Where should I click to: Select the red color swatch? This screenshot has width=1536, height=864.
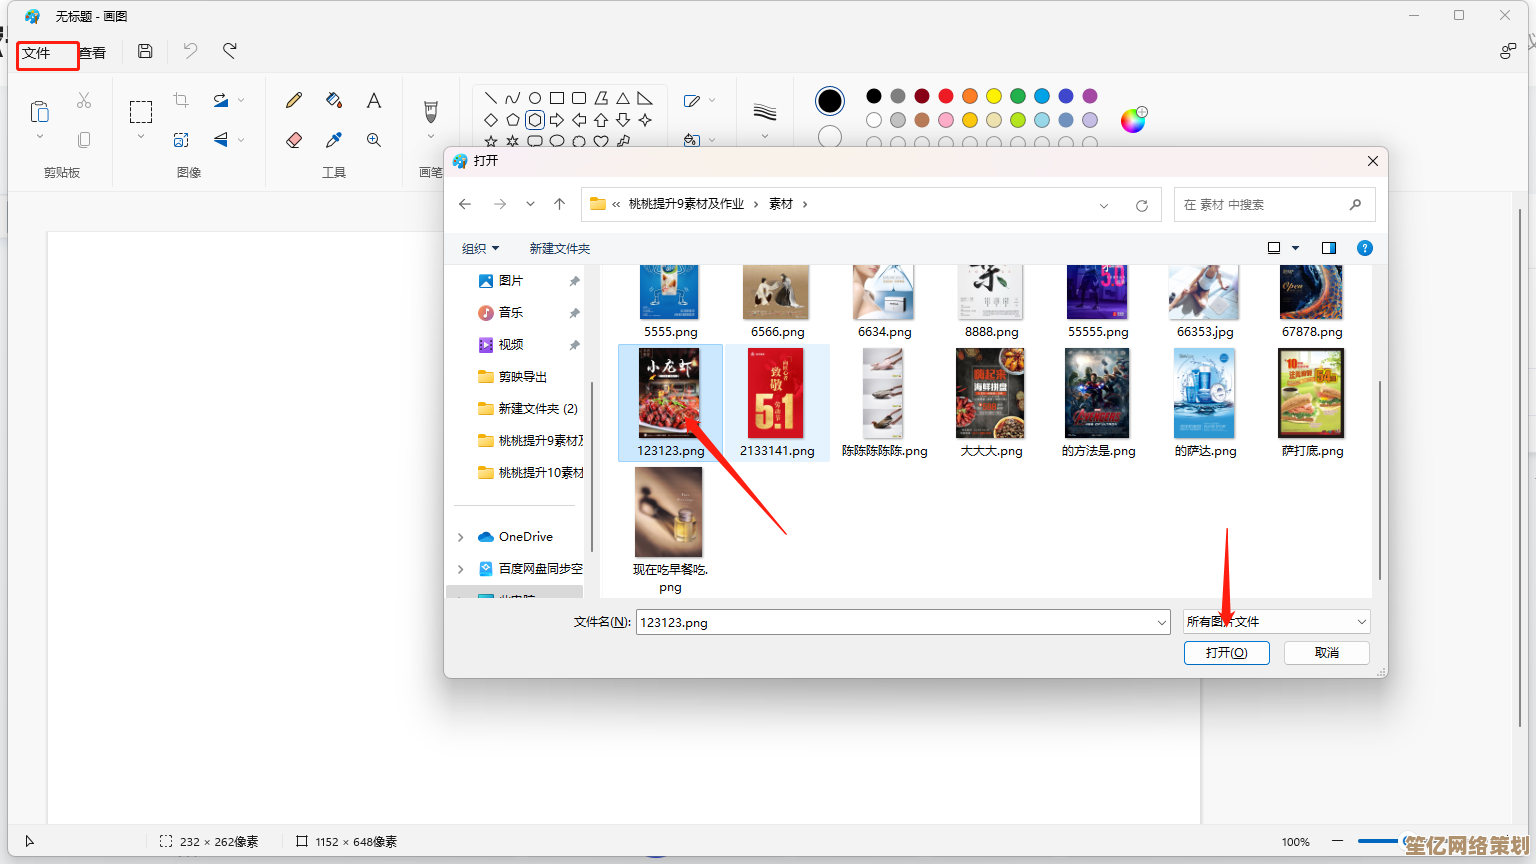point(946,96)
